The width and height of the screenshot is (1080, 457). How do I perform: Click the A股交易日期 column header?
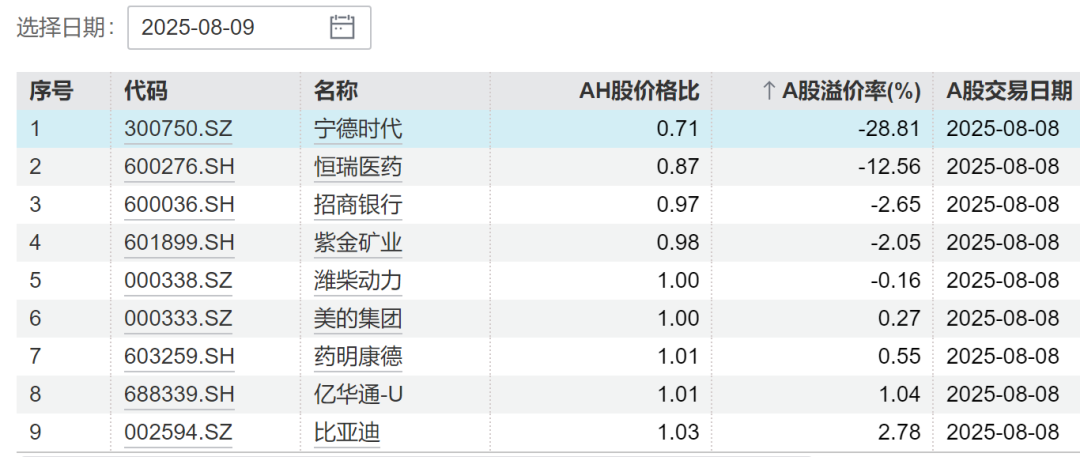click(x=1008, y=91)
